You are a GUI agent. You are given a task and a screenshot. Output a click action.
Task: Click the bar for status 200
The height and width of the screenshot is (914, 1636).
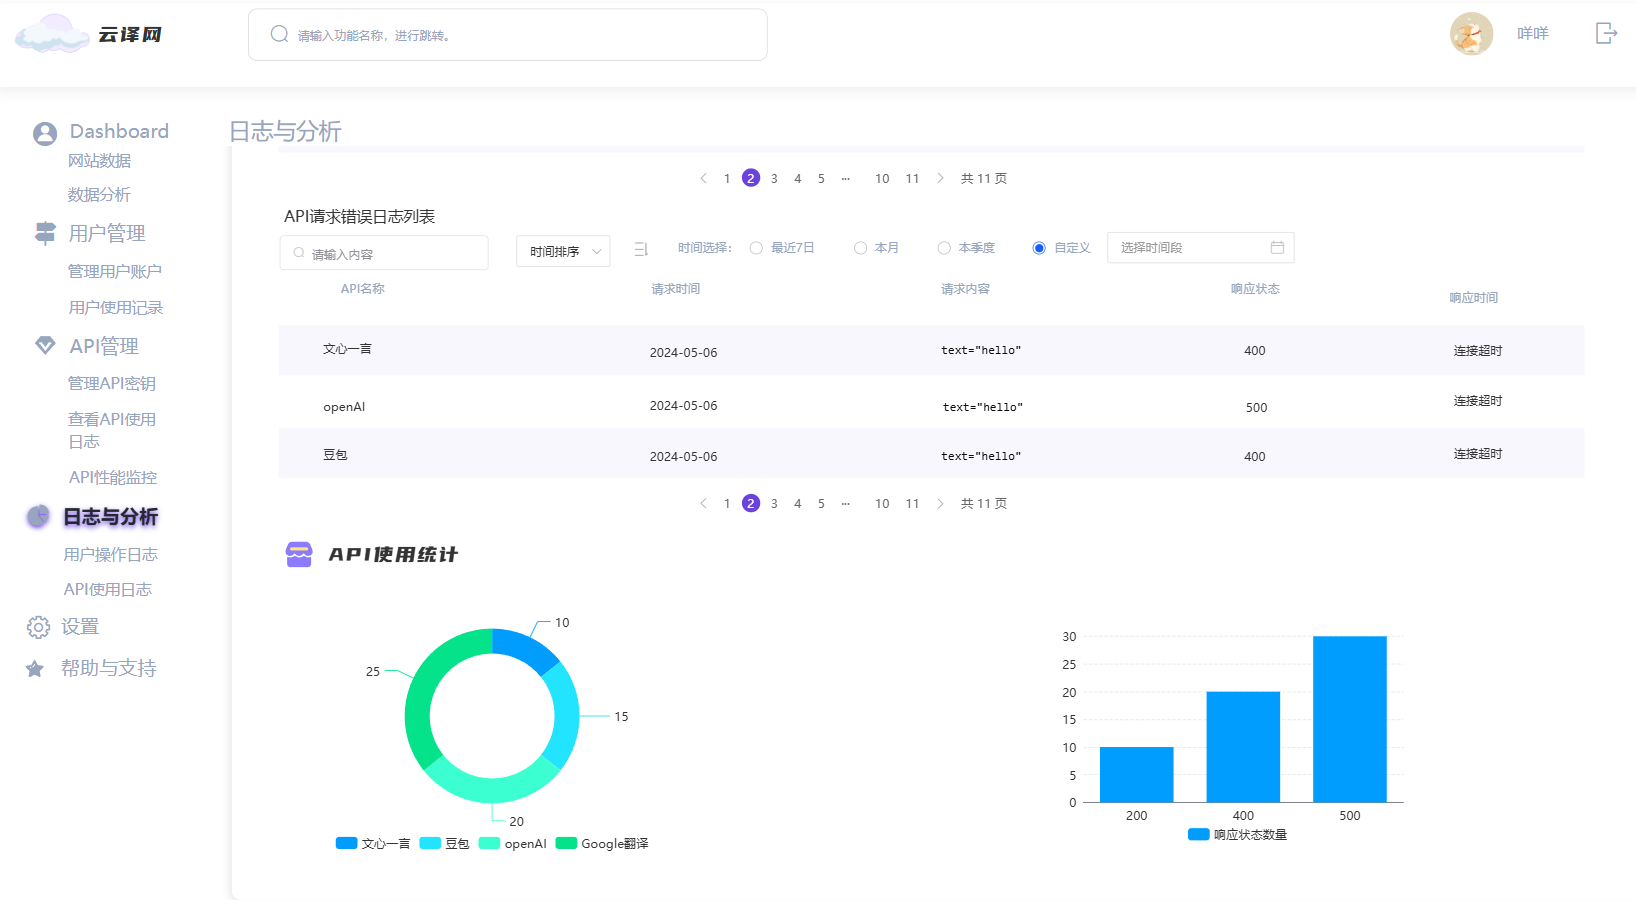[1136, 774]
